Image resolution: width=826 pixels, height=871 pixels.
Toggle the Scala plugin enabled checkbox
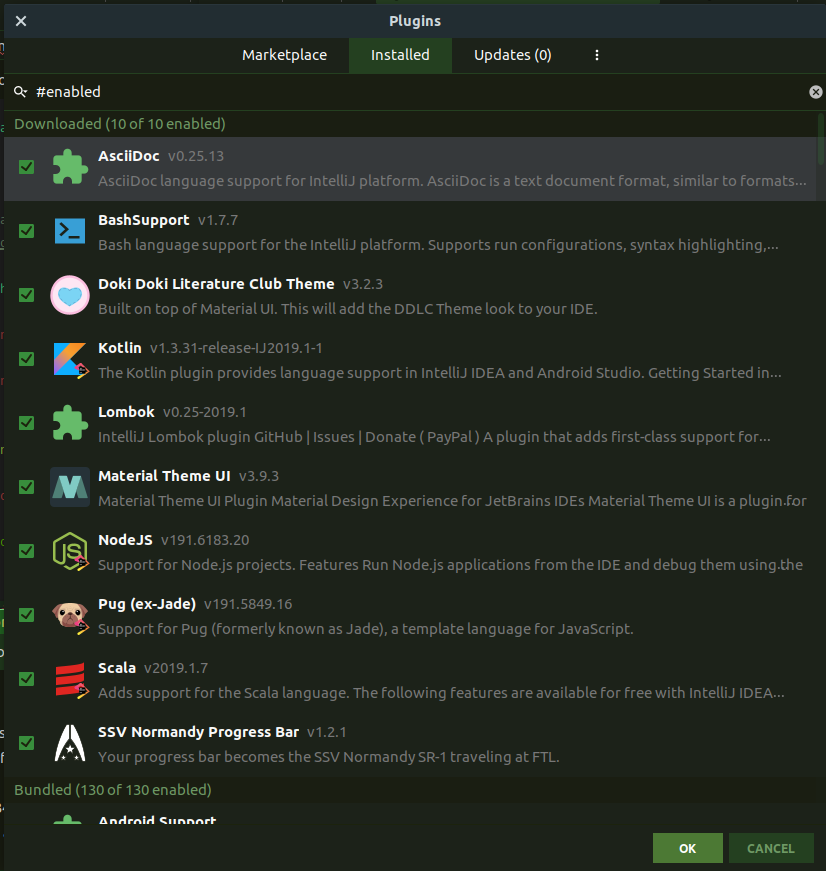[26, 679]
